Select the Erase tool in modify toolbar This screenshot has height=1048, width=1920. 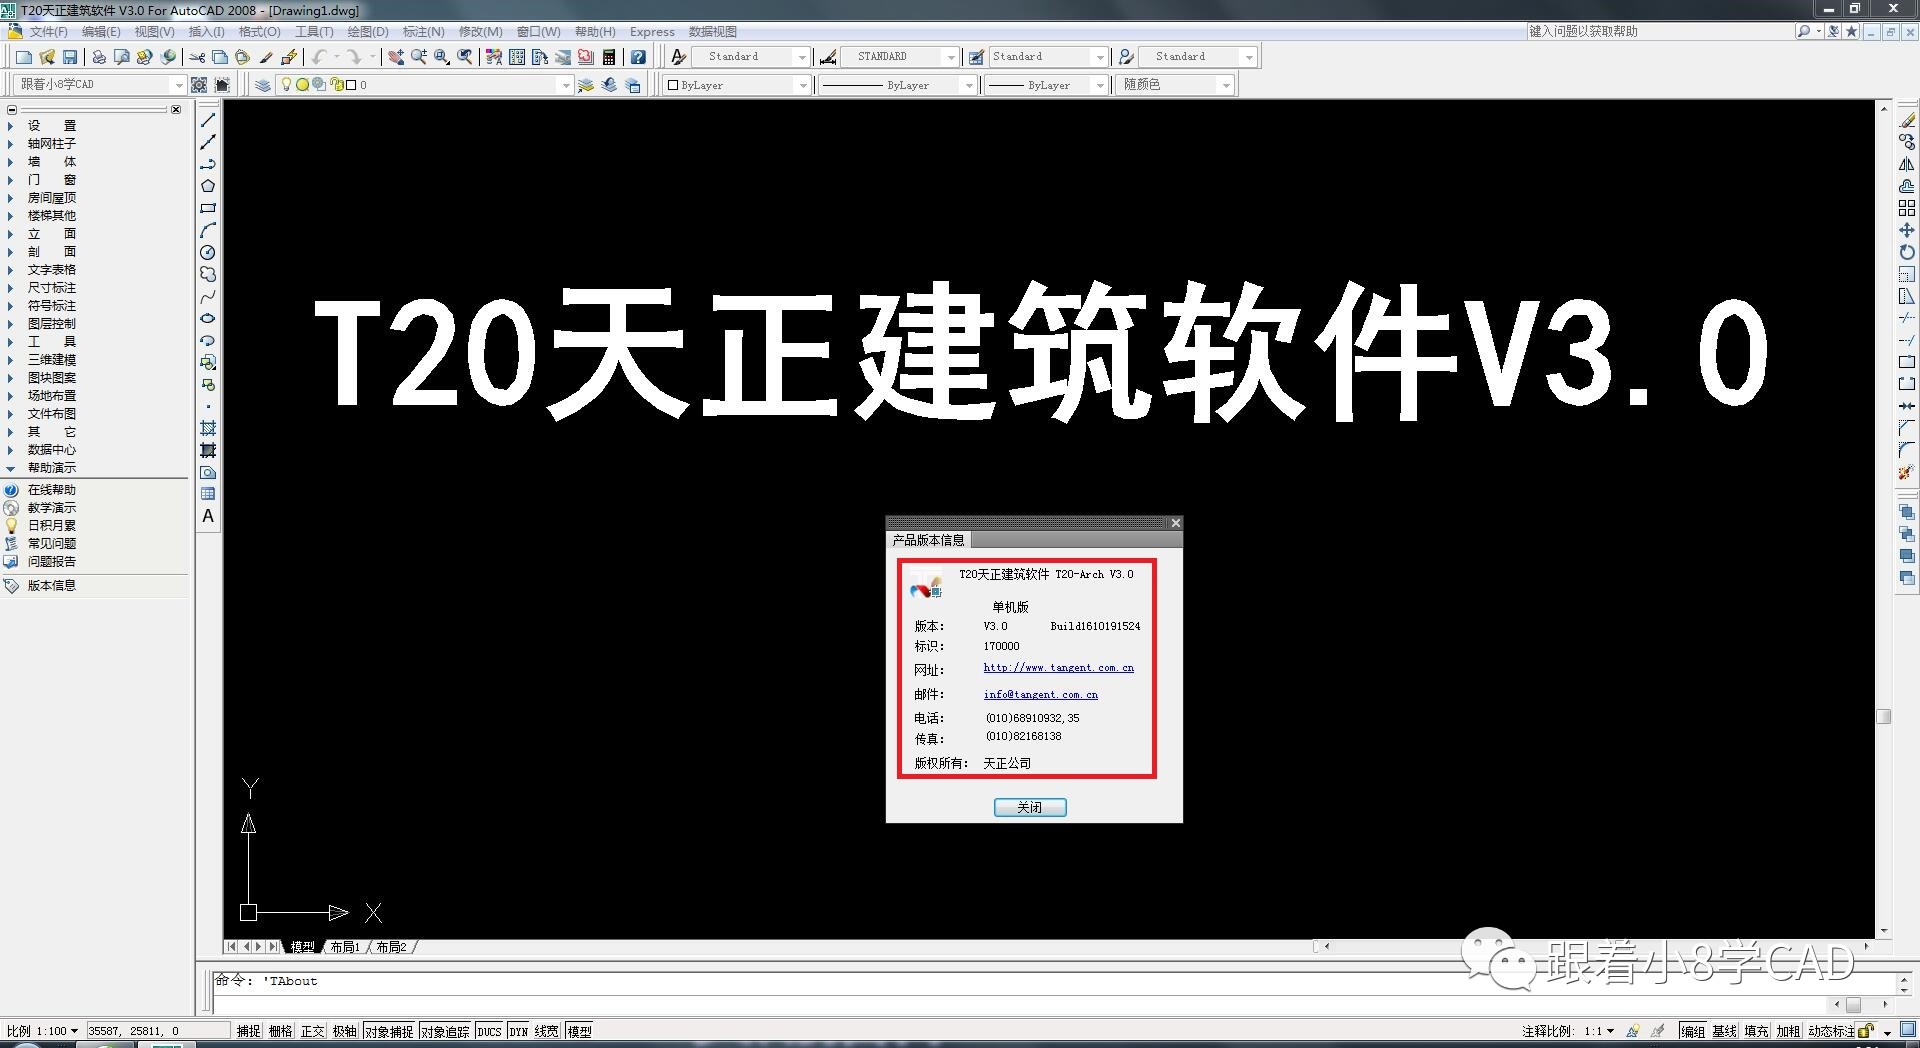(1907, 120)
